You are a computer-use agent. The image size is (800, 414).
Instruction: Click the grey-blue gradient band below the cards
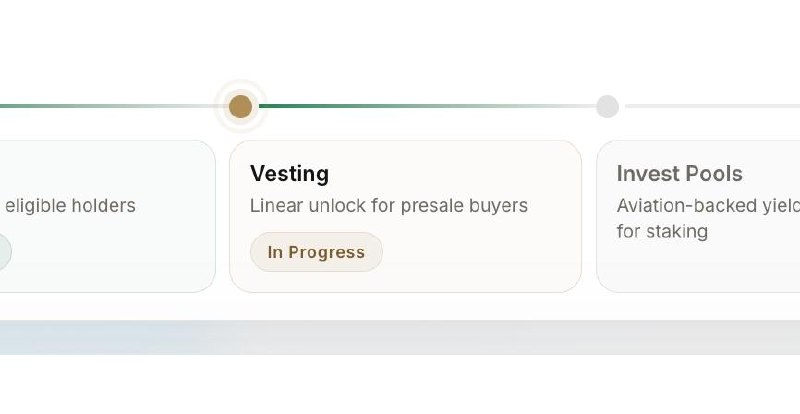[400, 337]
